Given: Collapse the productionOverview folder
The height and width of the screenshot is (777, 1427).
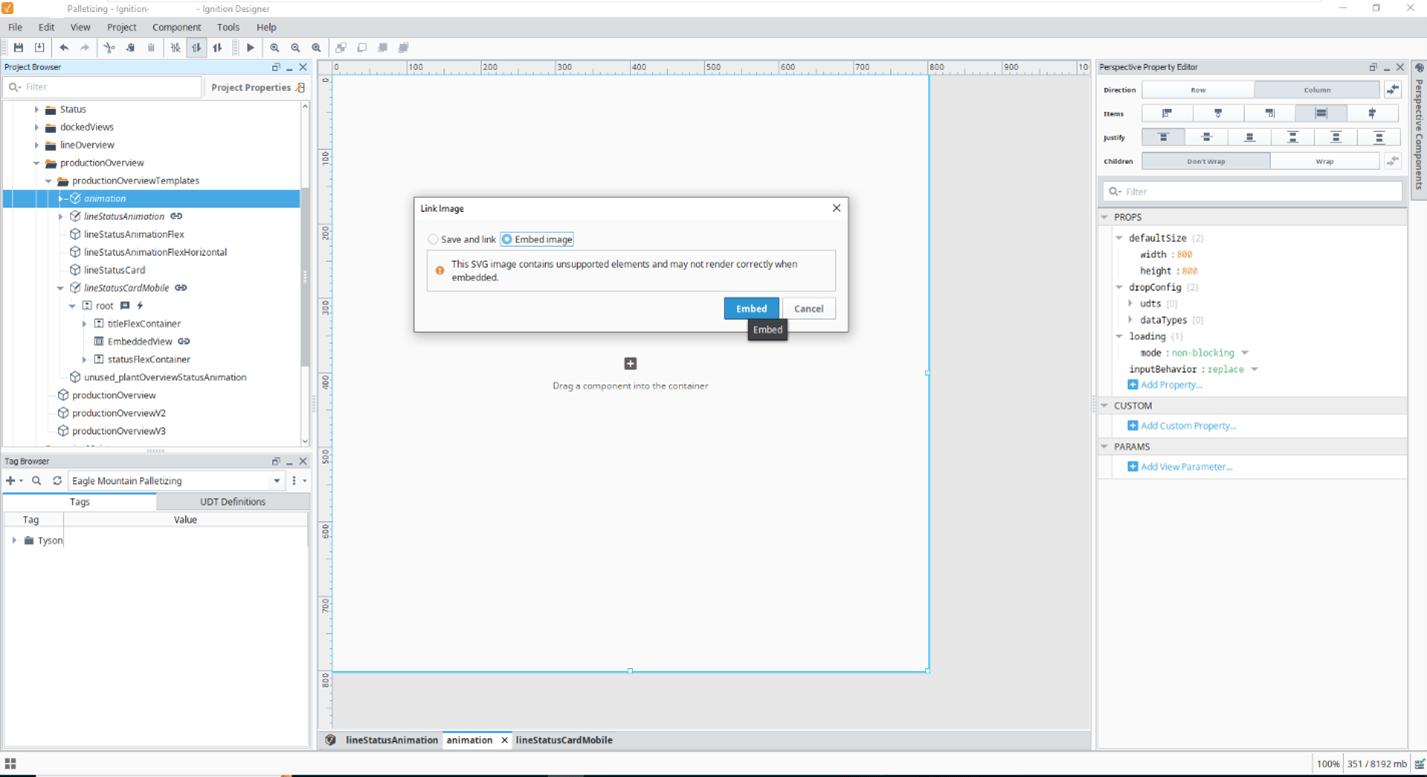Looking at the screenshot, I should (37, 163).
